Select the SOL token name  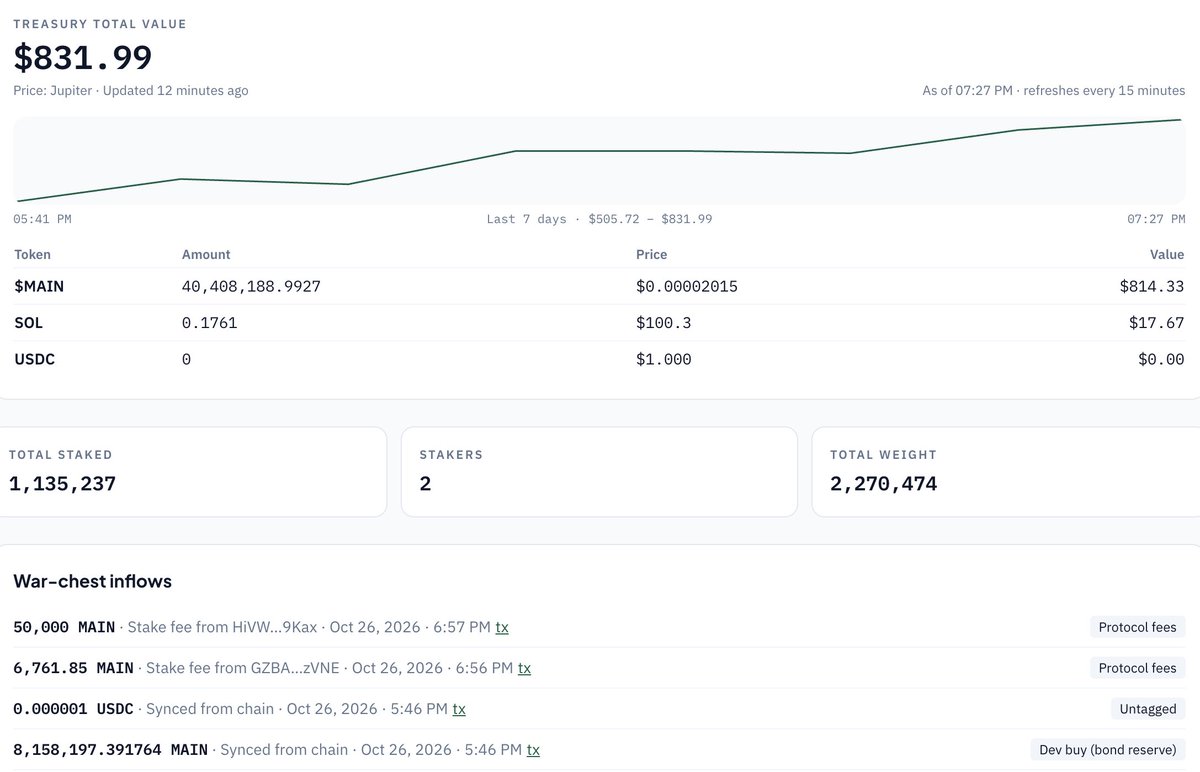click(x=28, y=323)
